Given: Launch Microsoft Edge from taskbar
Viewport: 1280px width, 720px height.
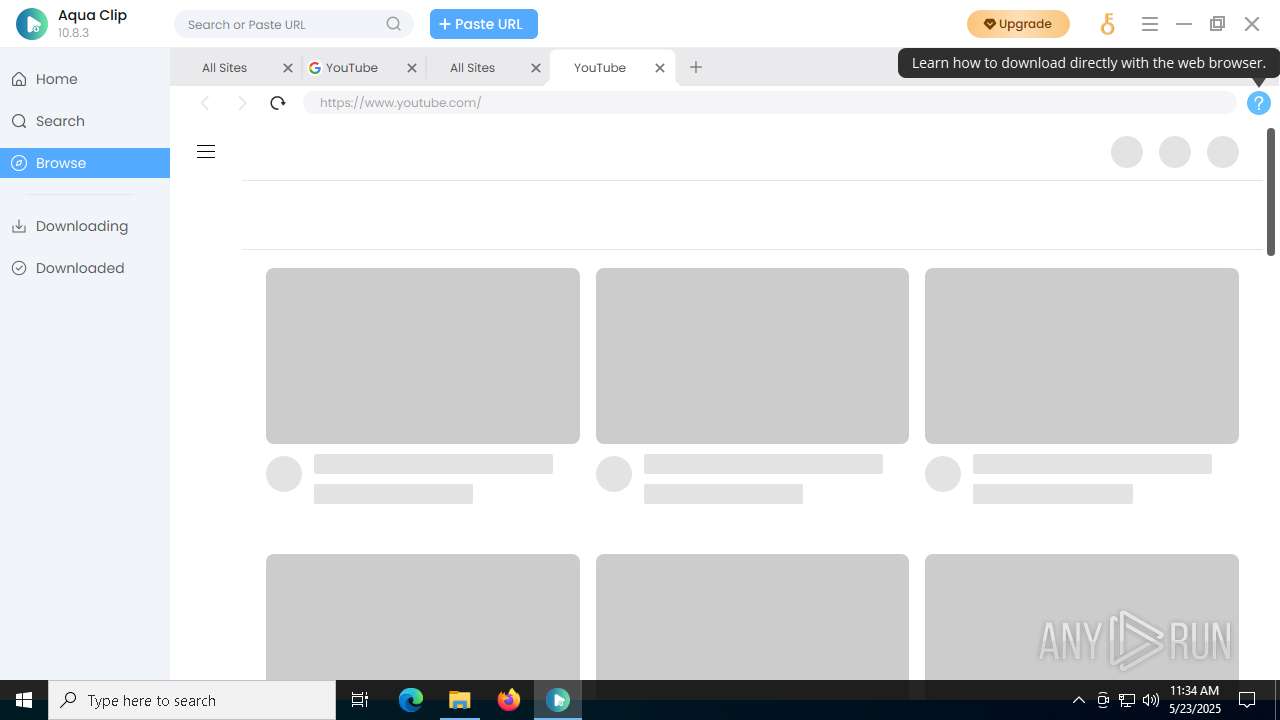Looking at the screenshot, I should pos(411,700).
